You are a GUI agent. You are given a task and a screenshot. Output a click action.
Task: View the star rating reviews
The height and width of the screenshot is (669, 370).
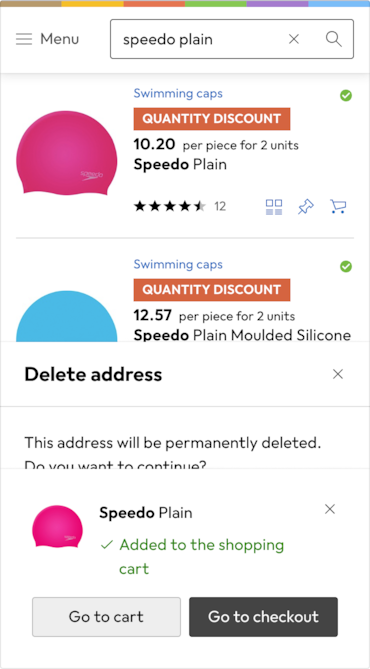tap(180, 207)
